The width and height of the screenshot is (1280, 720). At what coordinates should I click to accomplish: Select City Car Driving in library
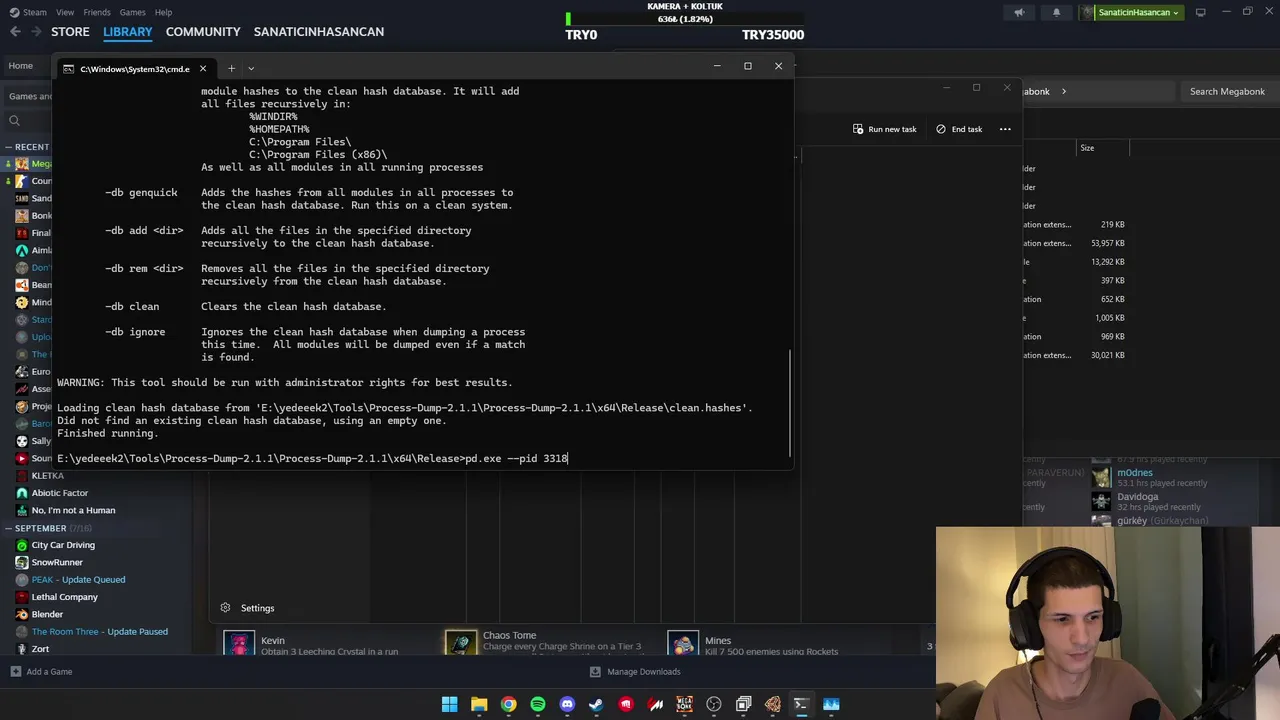coord(63,545)
